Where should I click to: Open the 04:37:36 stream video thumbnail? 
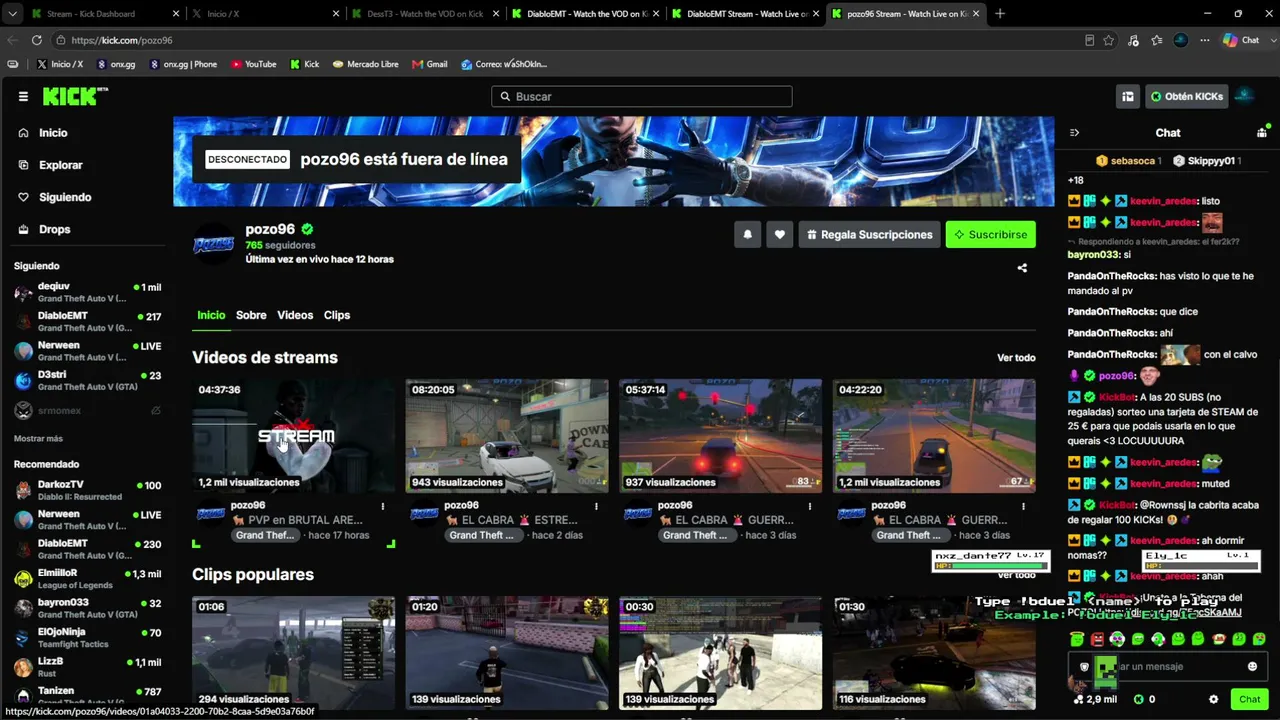click(x=294, y=436)
